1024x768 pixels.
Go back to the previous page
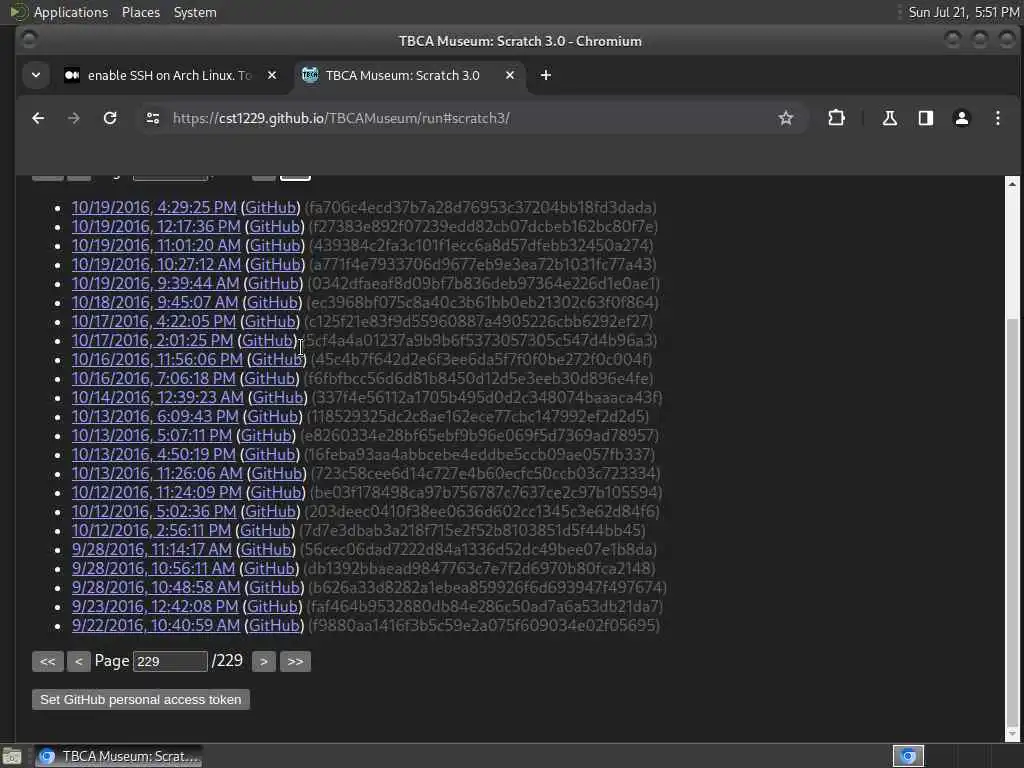pyautogui.click(x=38, y=118)
